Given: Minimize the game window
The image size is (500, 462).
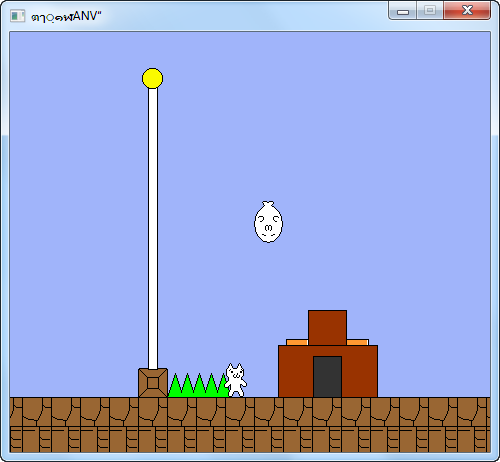Looking at the screenshot, I should [403, 11].
